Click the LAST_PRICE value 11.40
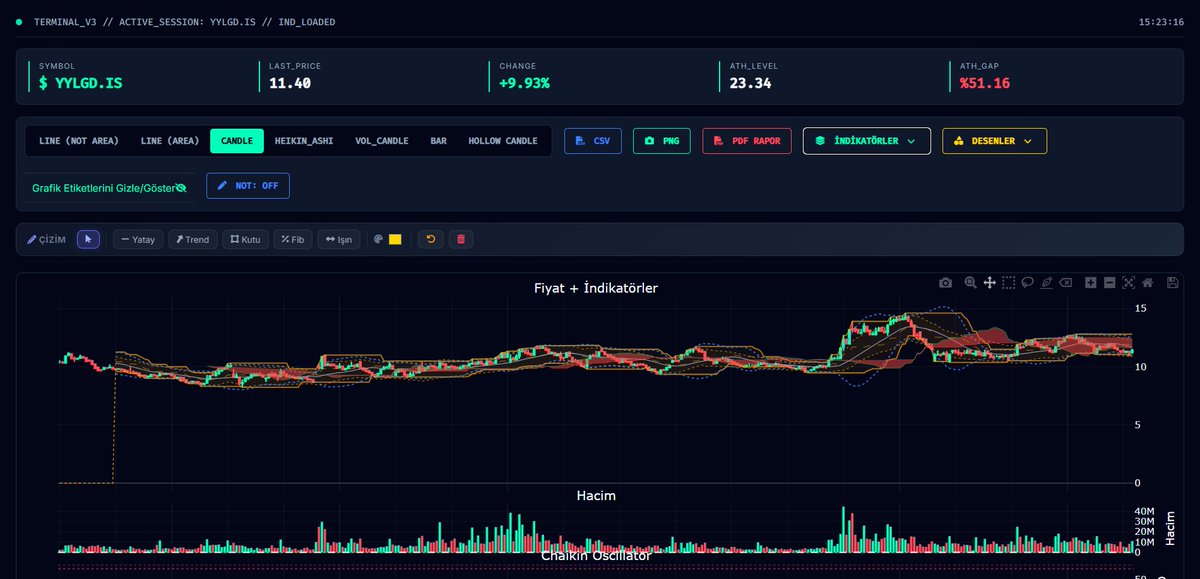Screen dimensions: 1200x579 (290, 83)
